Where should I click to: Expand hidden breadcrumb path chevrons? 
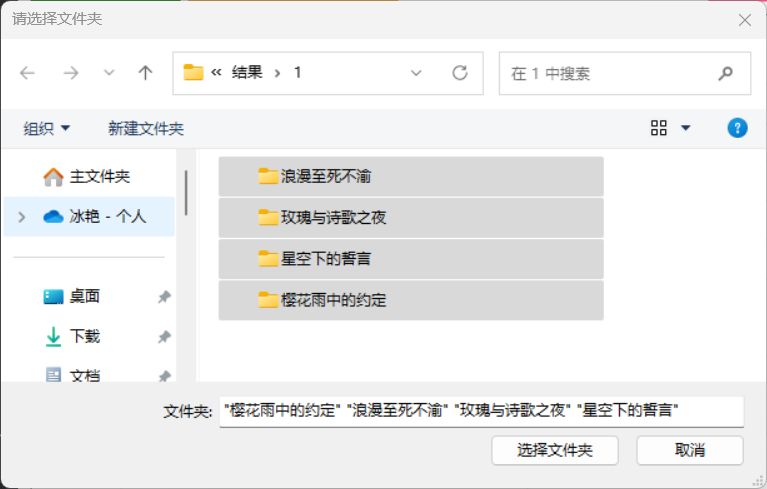216,73
